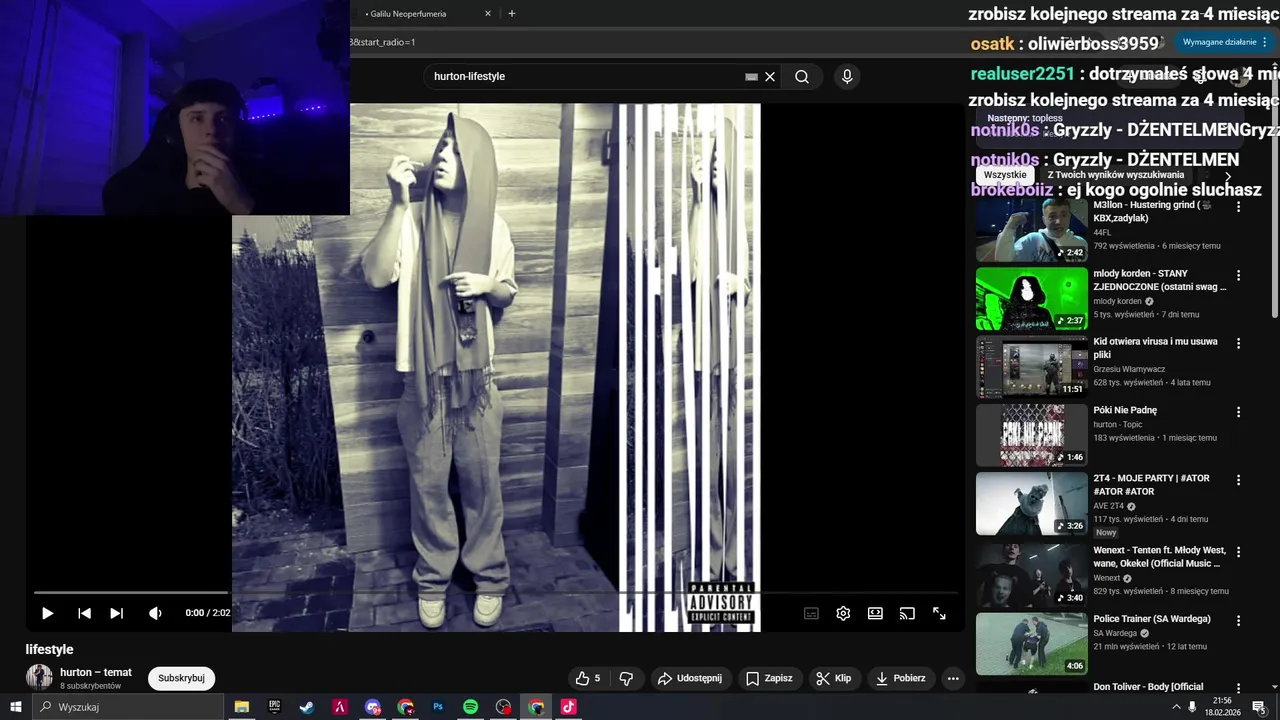Viewport: 1280px width, 720px height.
Task: Open TikTok app from taskbar
Action: pyautogui.click(x=568, y=707)
